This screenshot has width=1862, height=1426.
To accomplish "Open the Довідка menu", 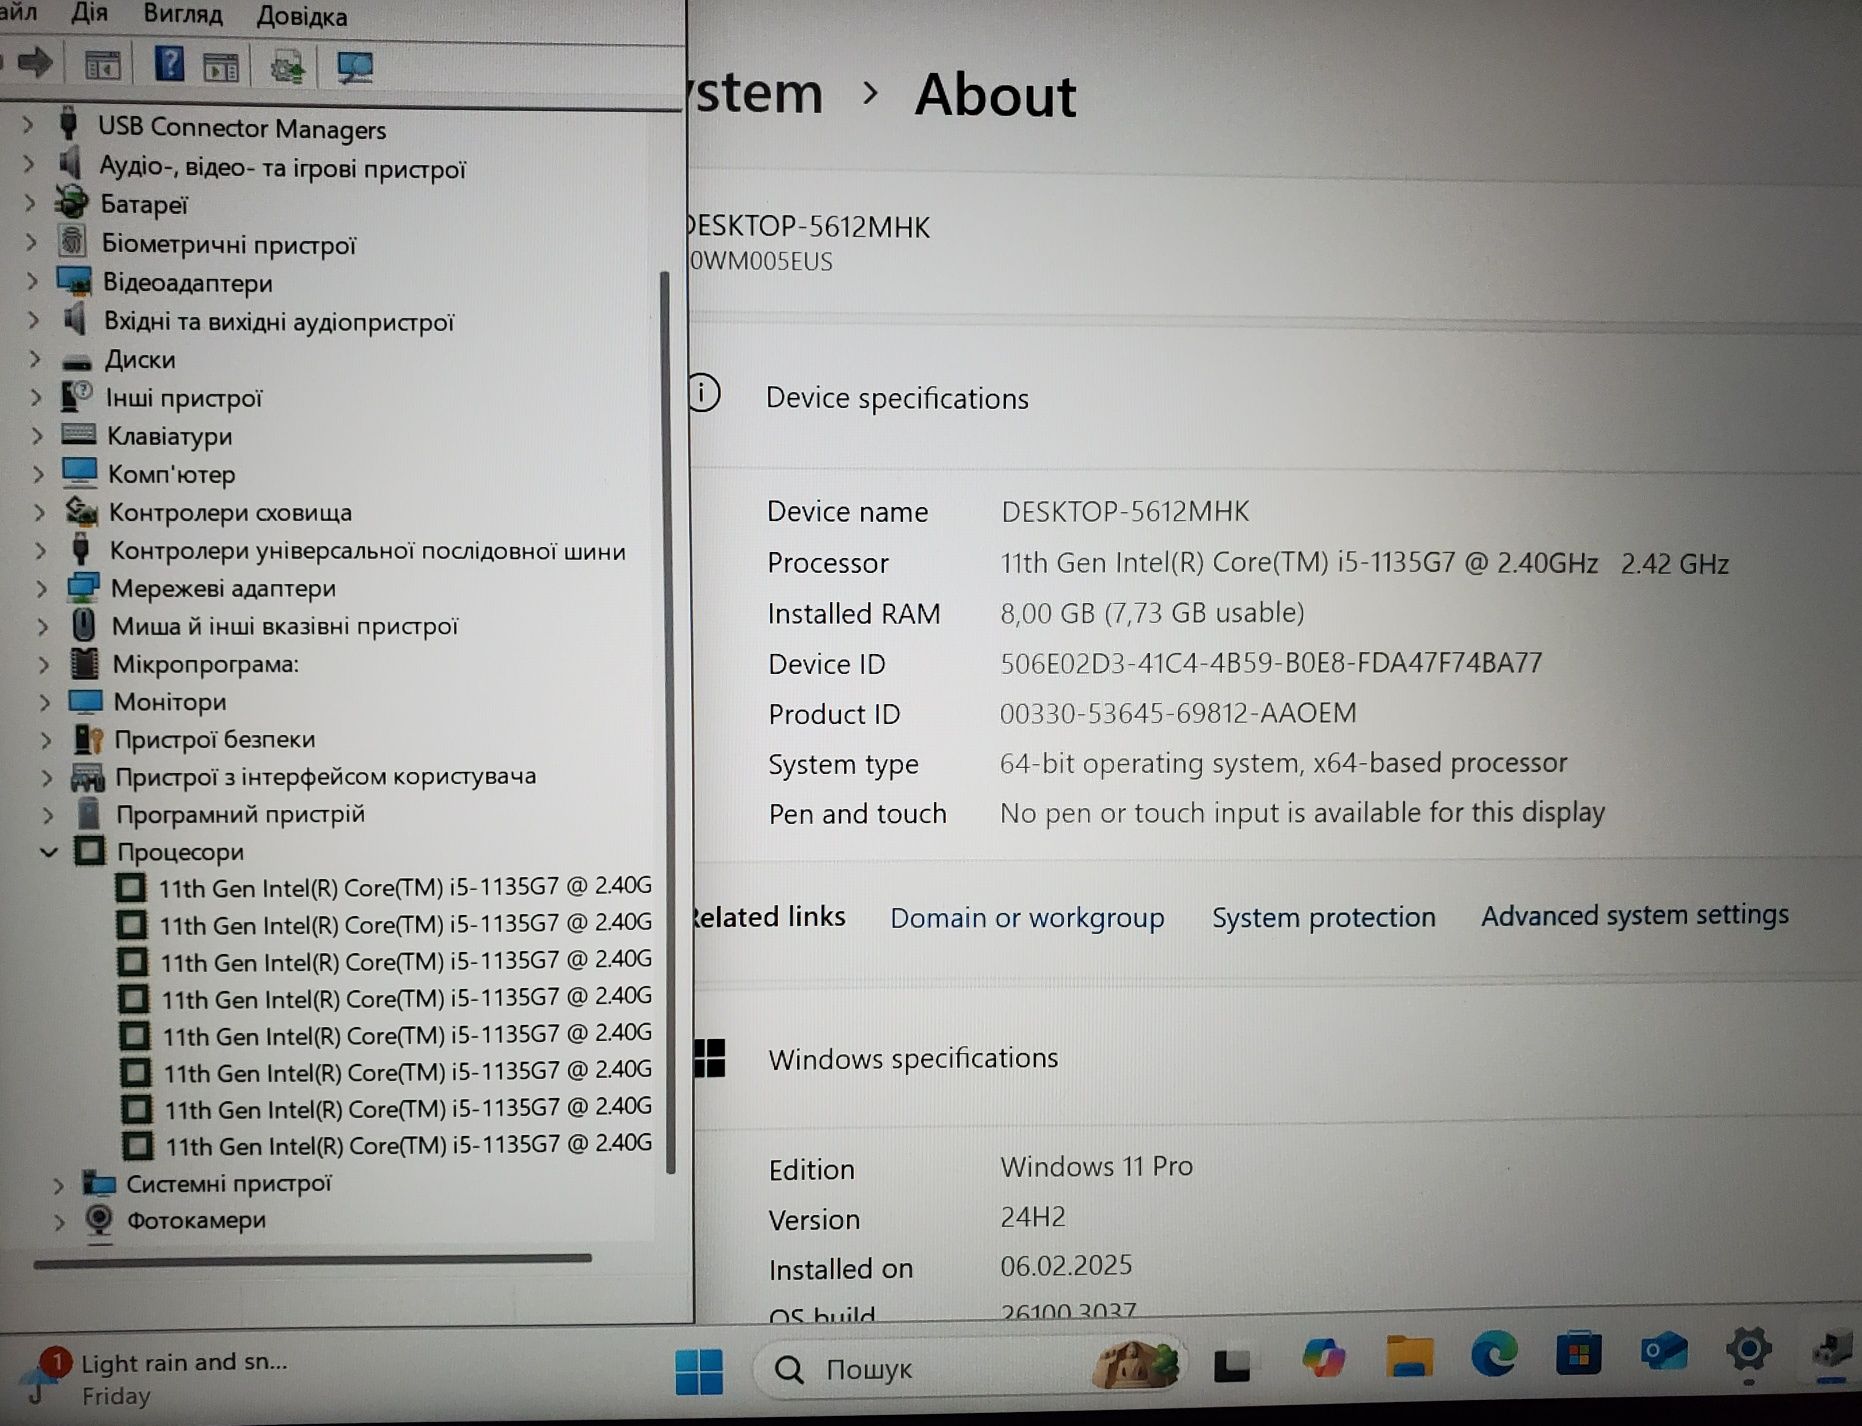I will 302,16.
